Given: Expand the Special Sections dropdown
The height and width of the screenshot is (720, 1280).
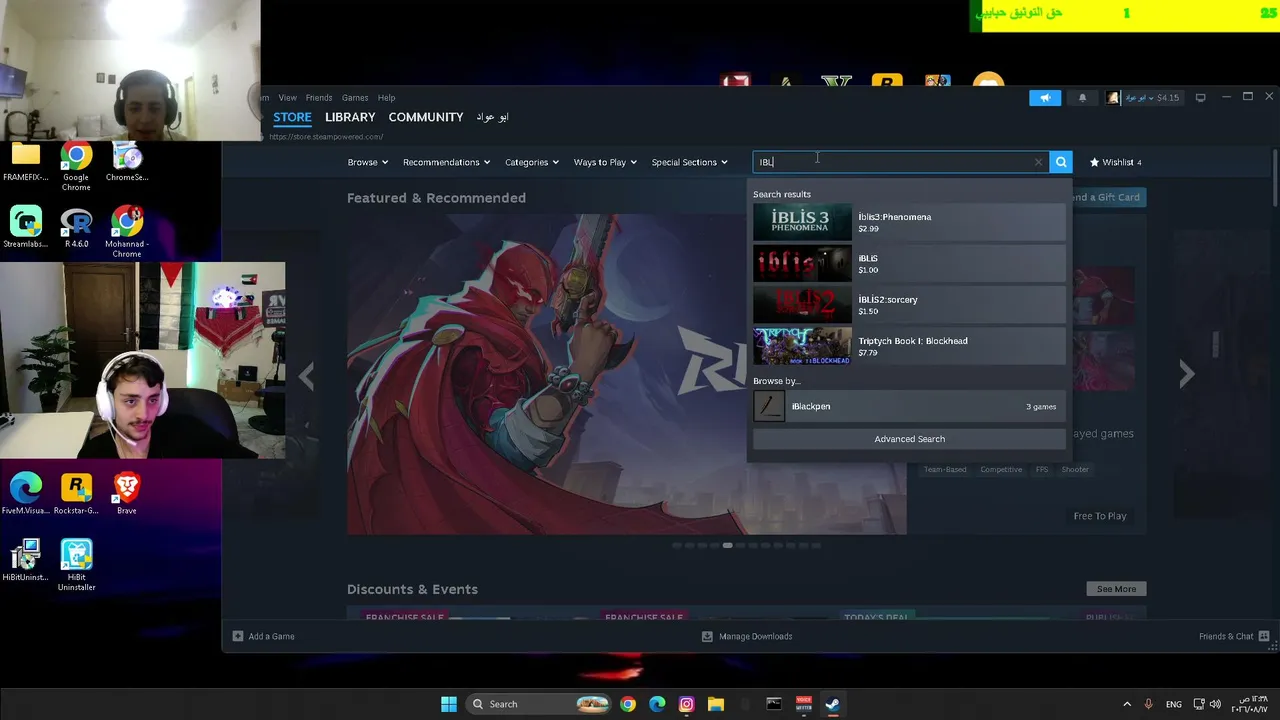Looking at the screenshot, I should click(689, 162).
